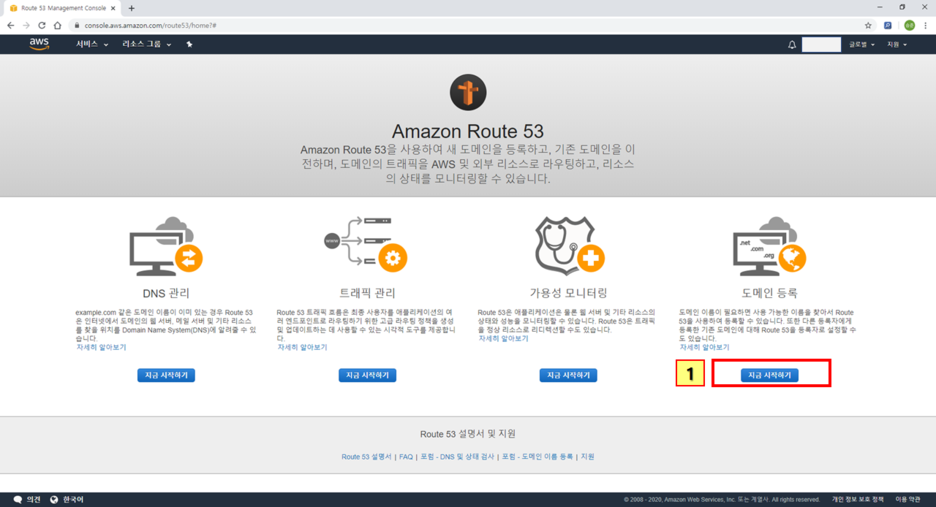Open 포럼 - 도메인 이름 등록 link
936x507 pixels.
coord(537,457)
